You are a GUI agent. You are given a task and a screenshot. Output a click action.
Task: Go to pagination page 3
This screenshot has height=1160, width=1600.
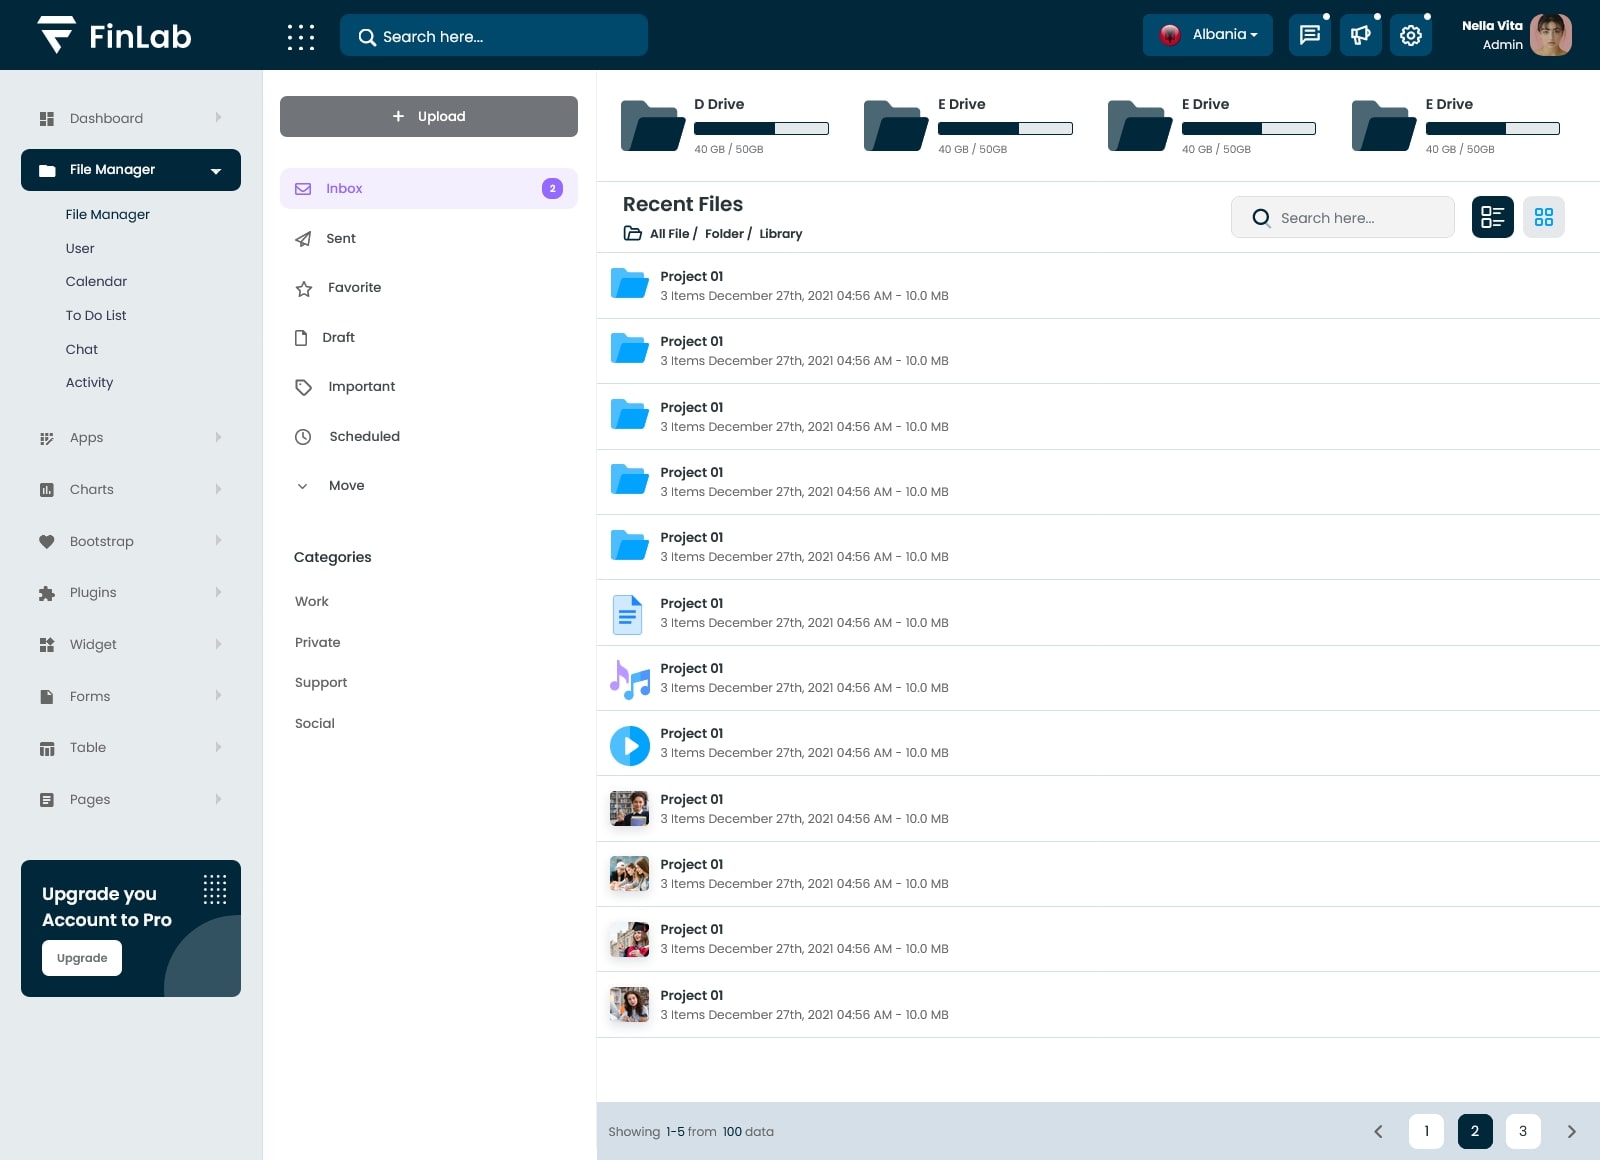click(1522, 1131)
